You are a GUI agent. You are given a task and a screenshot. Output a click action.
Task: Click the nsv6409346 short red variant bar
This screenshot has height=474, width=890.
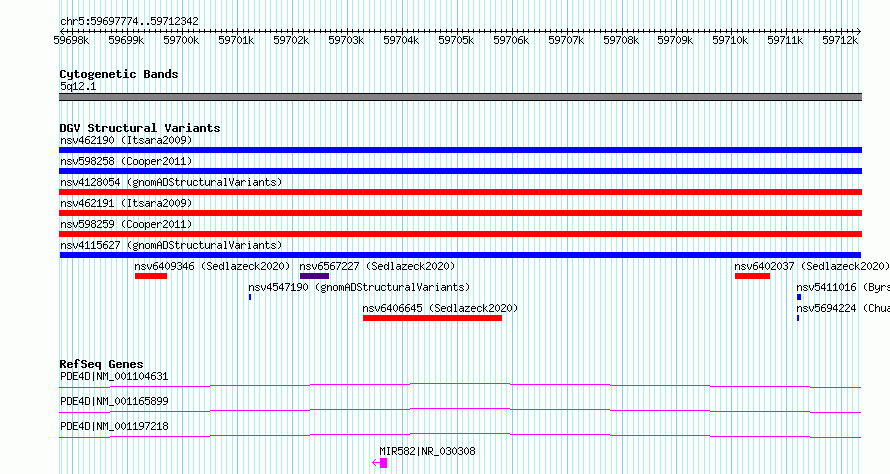coord(151,276)
